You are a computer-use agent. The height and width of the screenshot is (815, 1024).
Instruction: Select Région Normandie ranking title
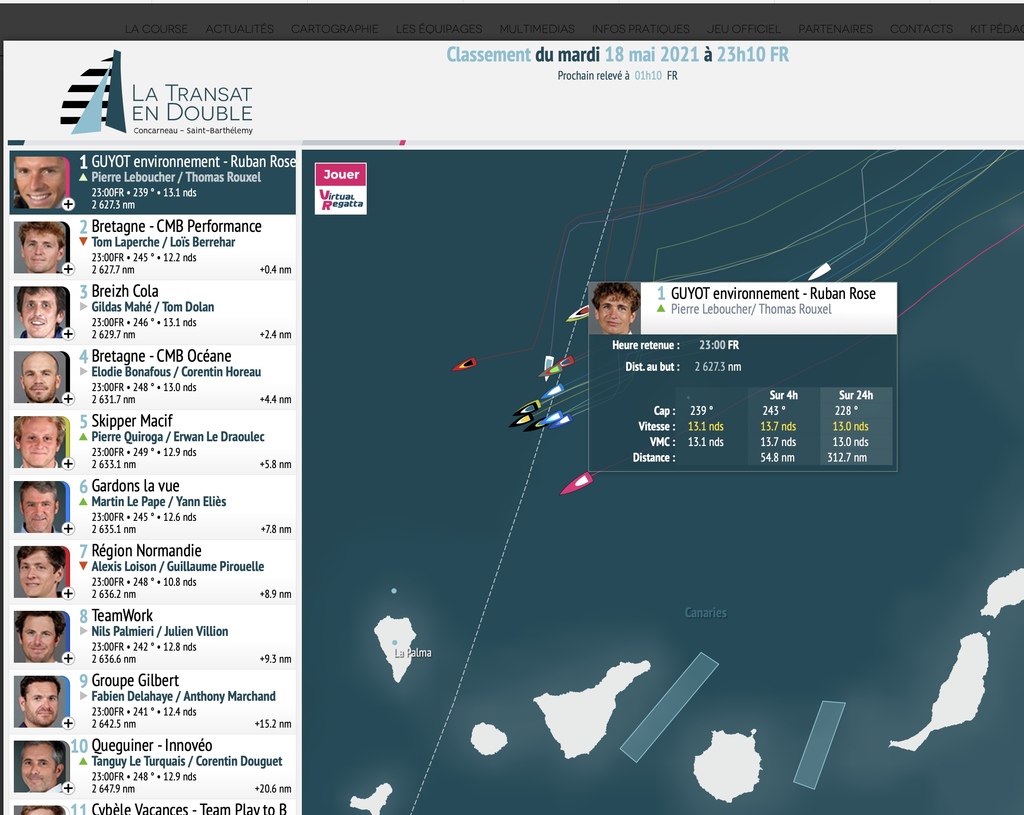(x=146, y=551)
